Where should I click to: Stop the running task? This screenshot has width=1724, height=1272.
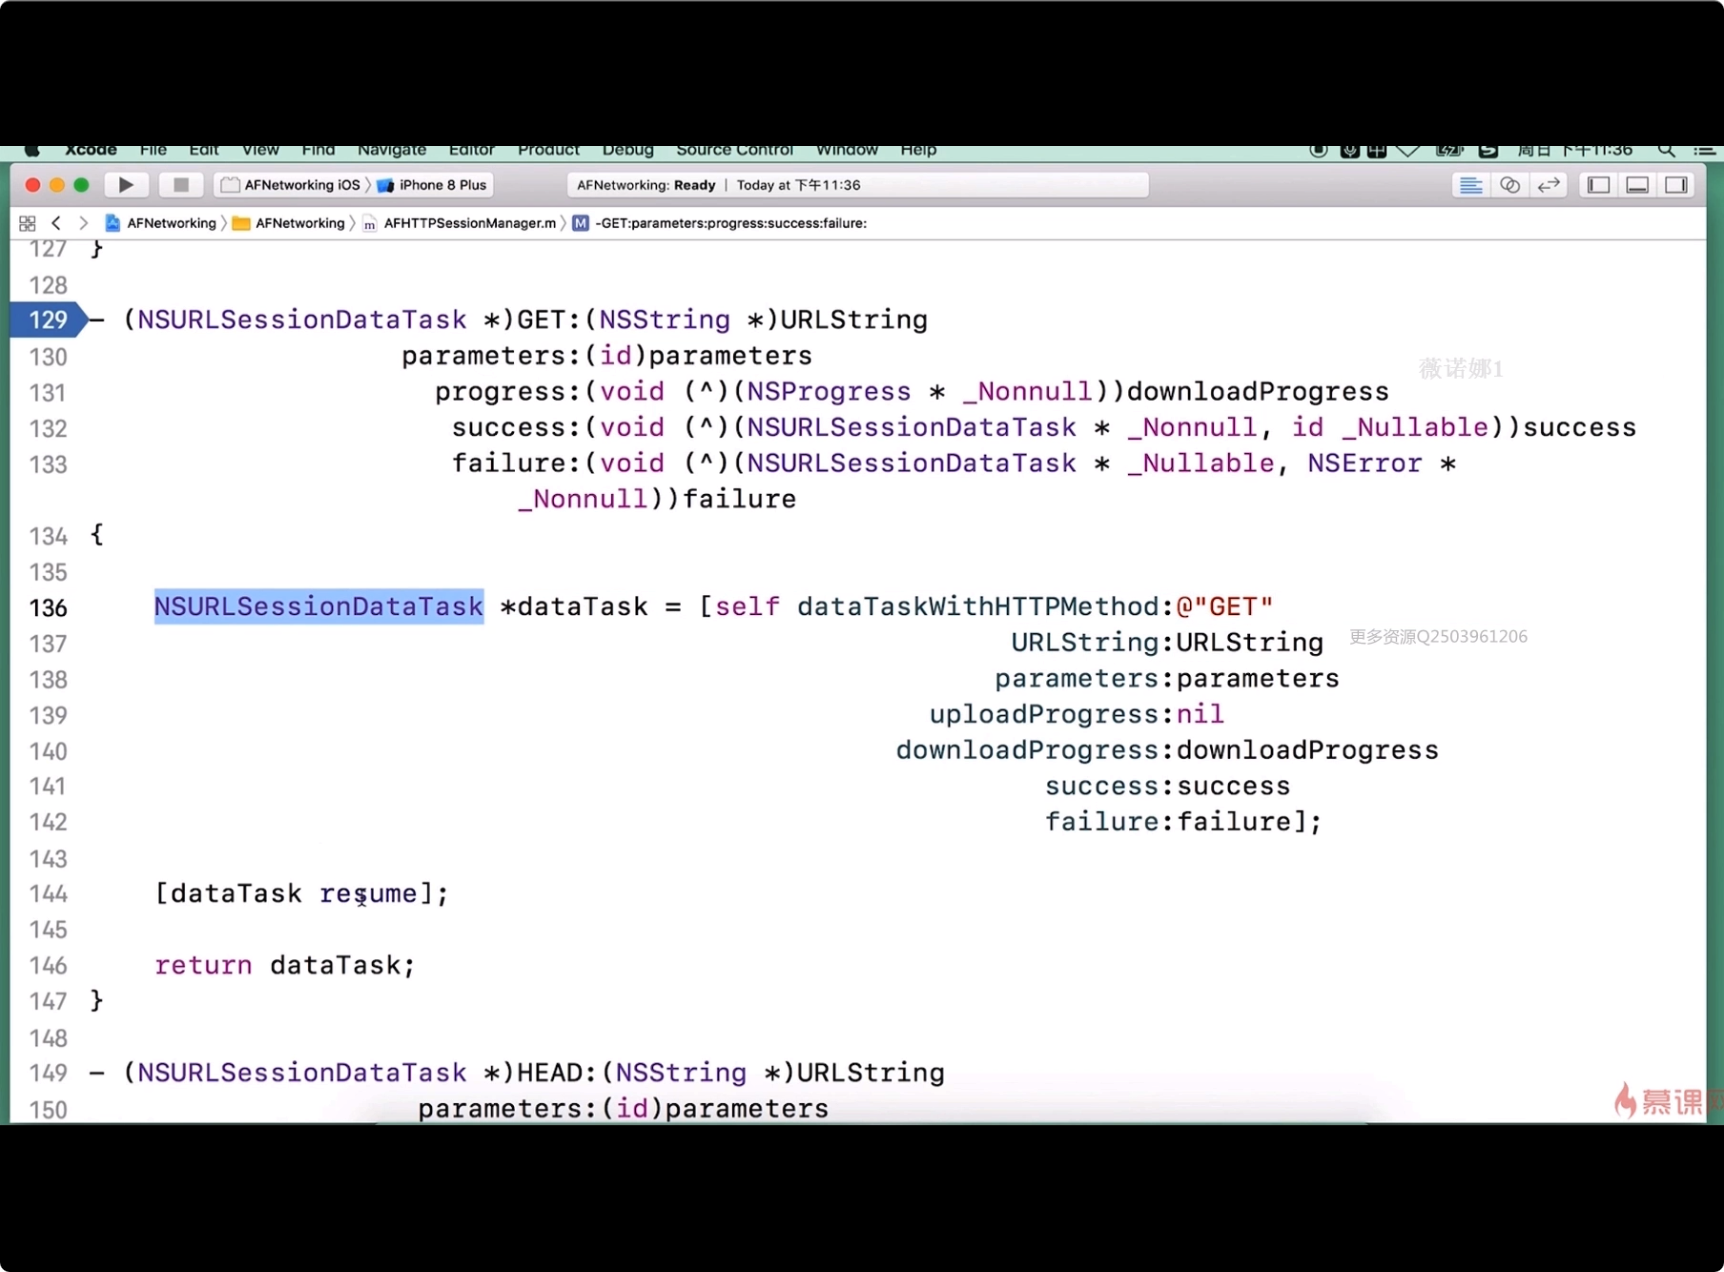pos(181,185)
